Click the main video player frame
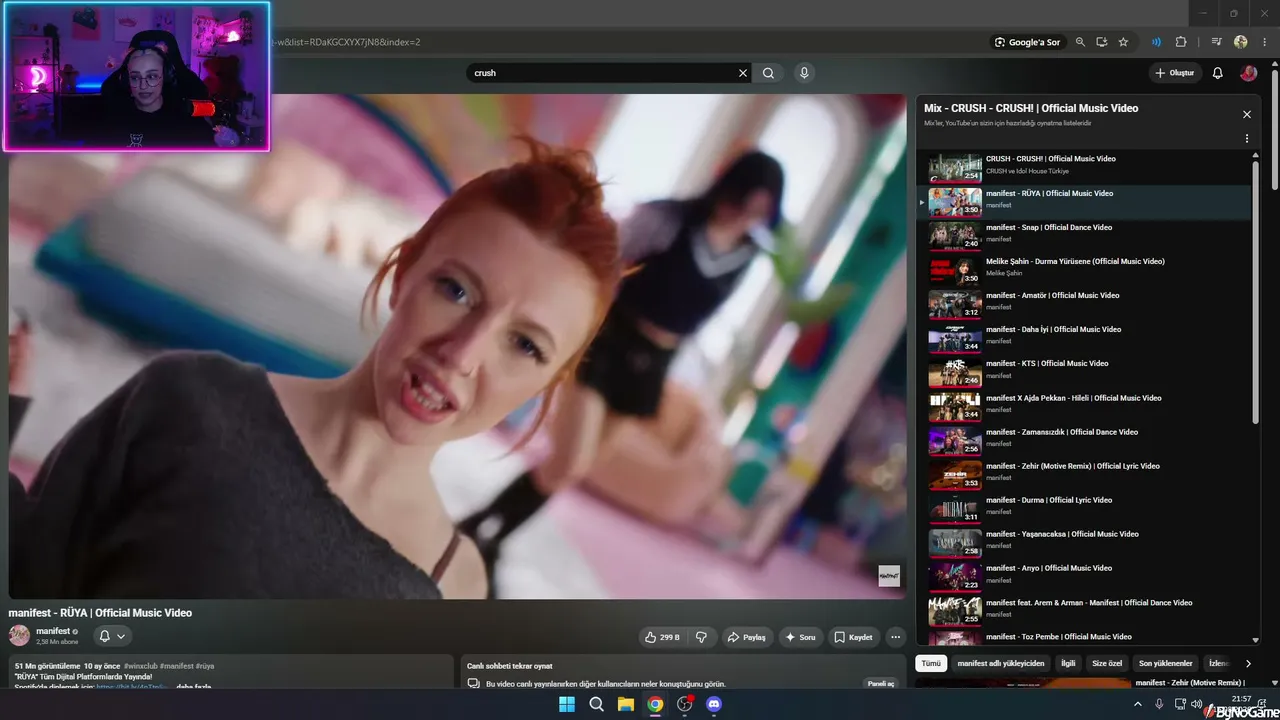1280x720 pixels. 457,346
